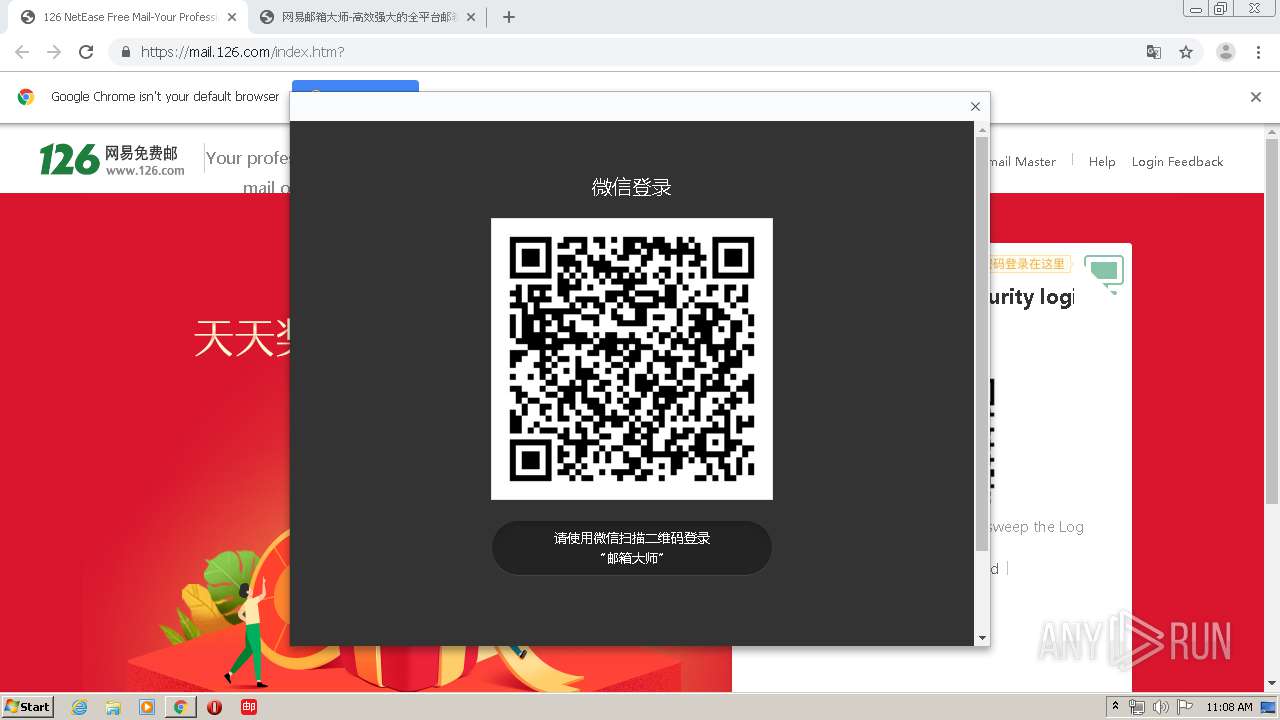This screenshot has width=1280, height=720.
Task: Click the dialog vertical scrollbar thumb
Action: coord(982,345)
